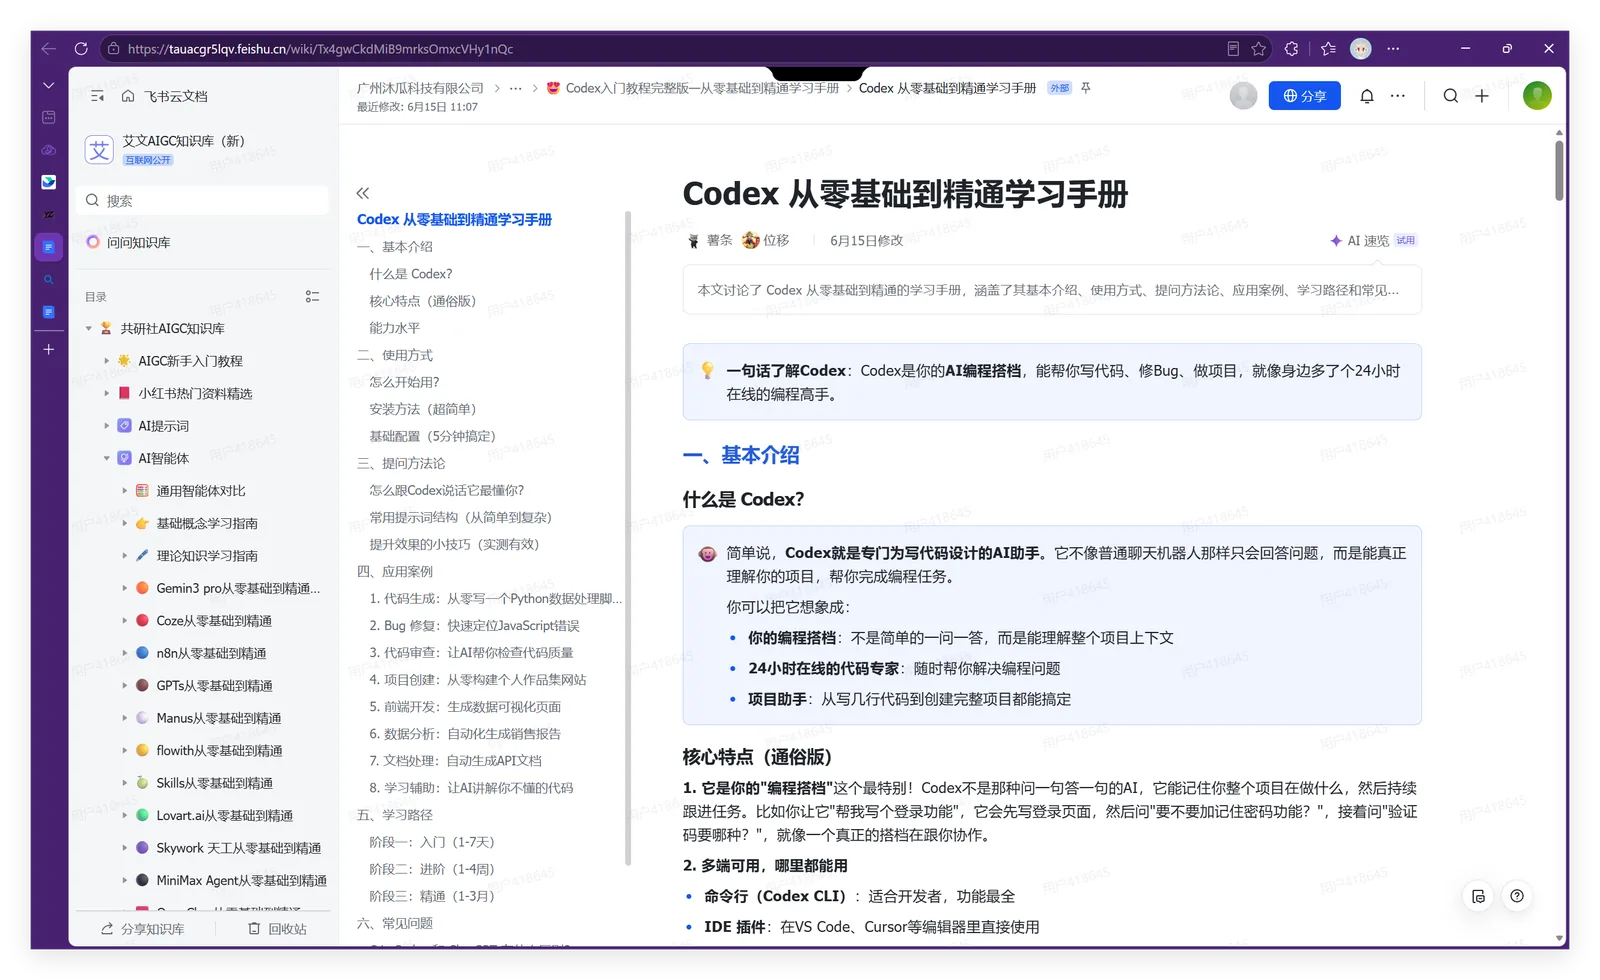Open GPTs从零基础到精通 page

(214, 686)
